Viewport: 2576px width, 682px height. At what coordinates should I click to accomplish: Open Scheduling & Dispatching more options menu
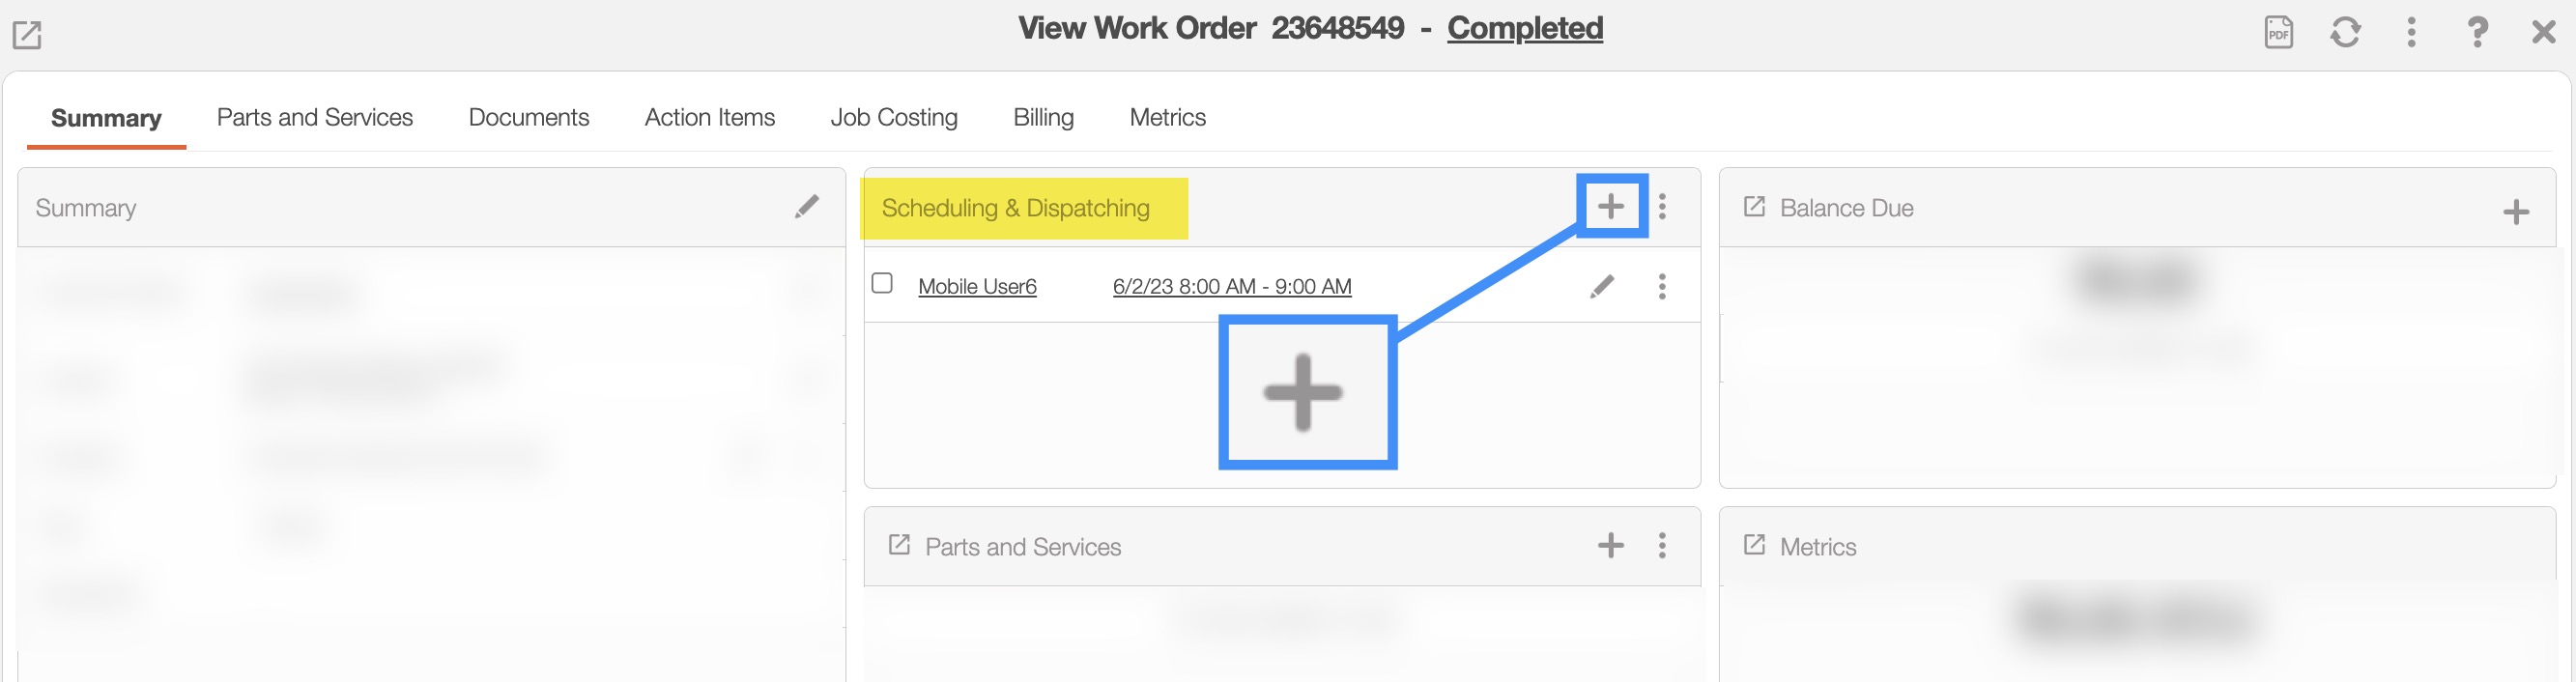1662,207
